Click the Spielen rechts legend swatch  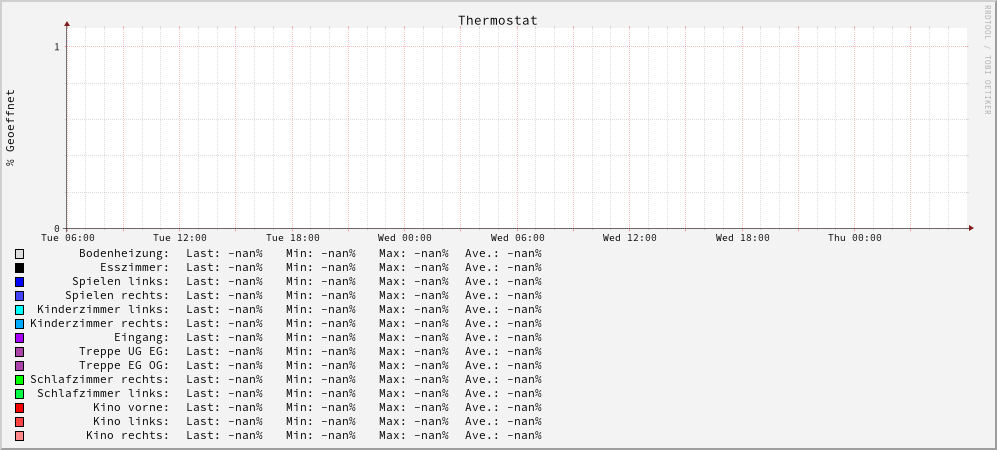point(19,296)
